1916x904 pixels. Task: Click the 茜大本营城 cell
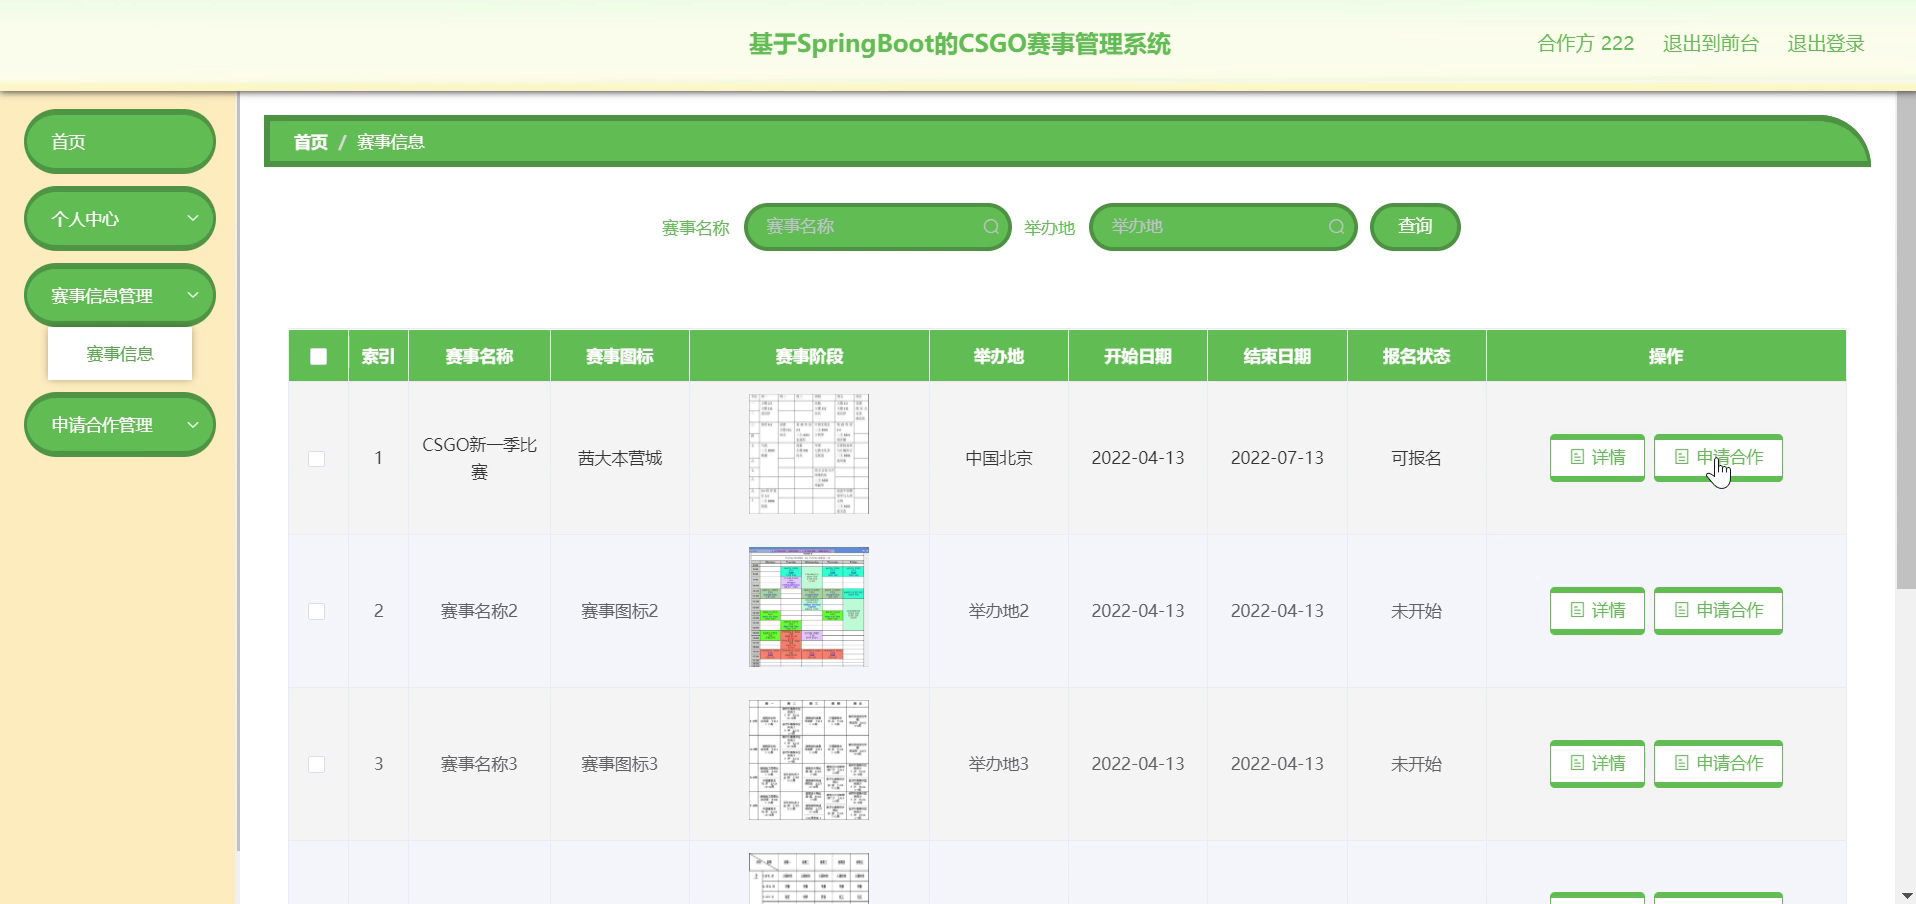tap(619, 458)
